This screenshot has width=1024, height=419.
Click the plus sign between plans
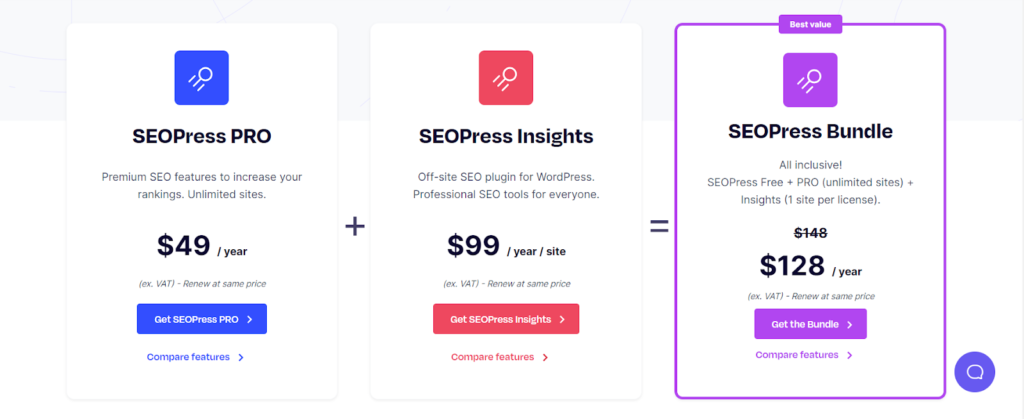click(354, 226)
